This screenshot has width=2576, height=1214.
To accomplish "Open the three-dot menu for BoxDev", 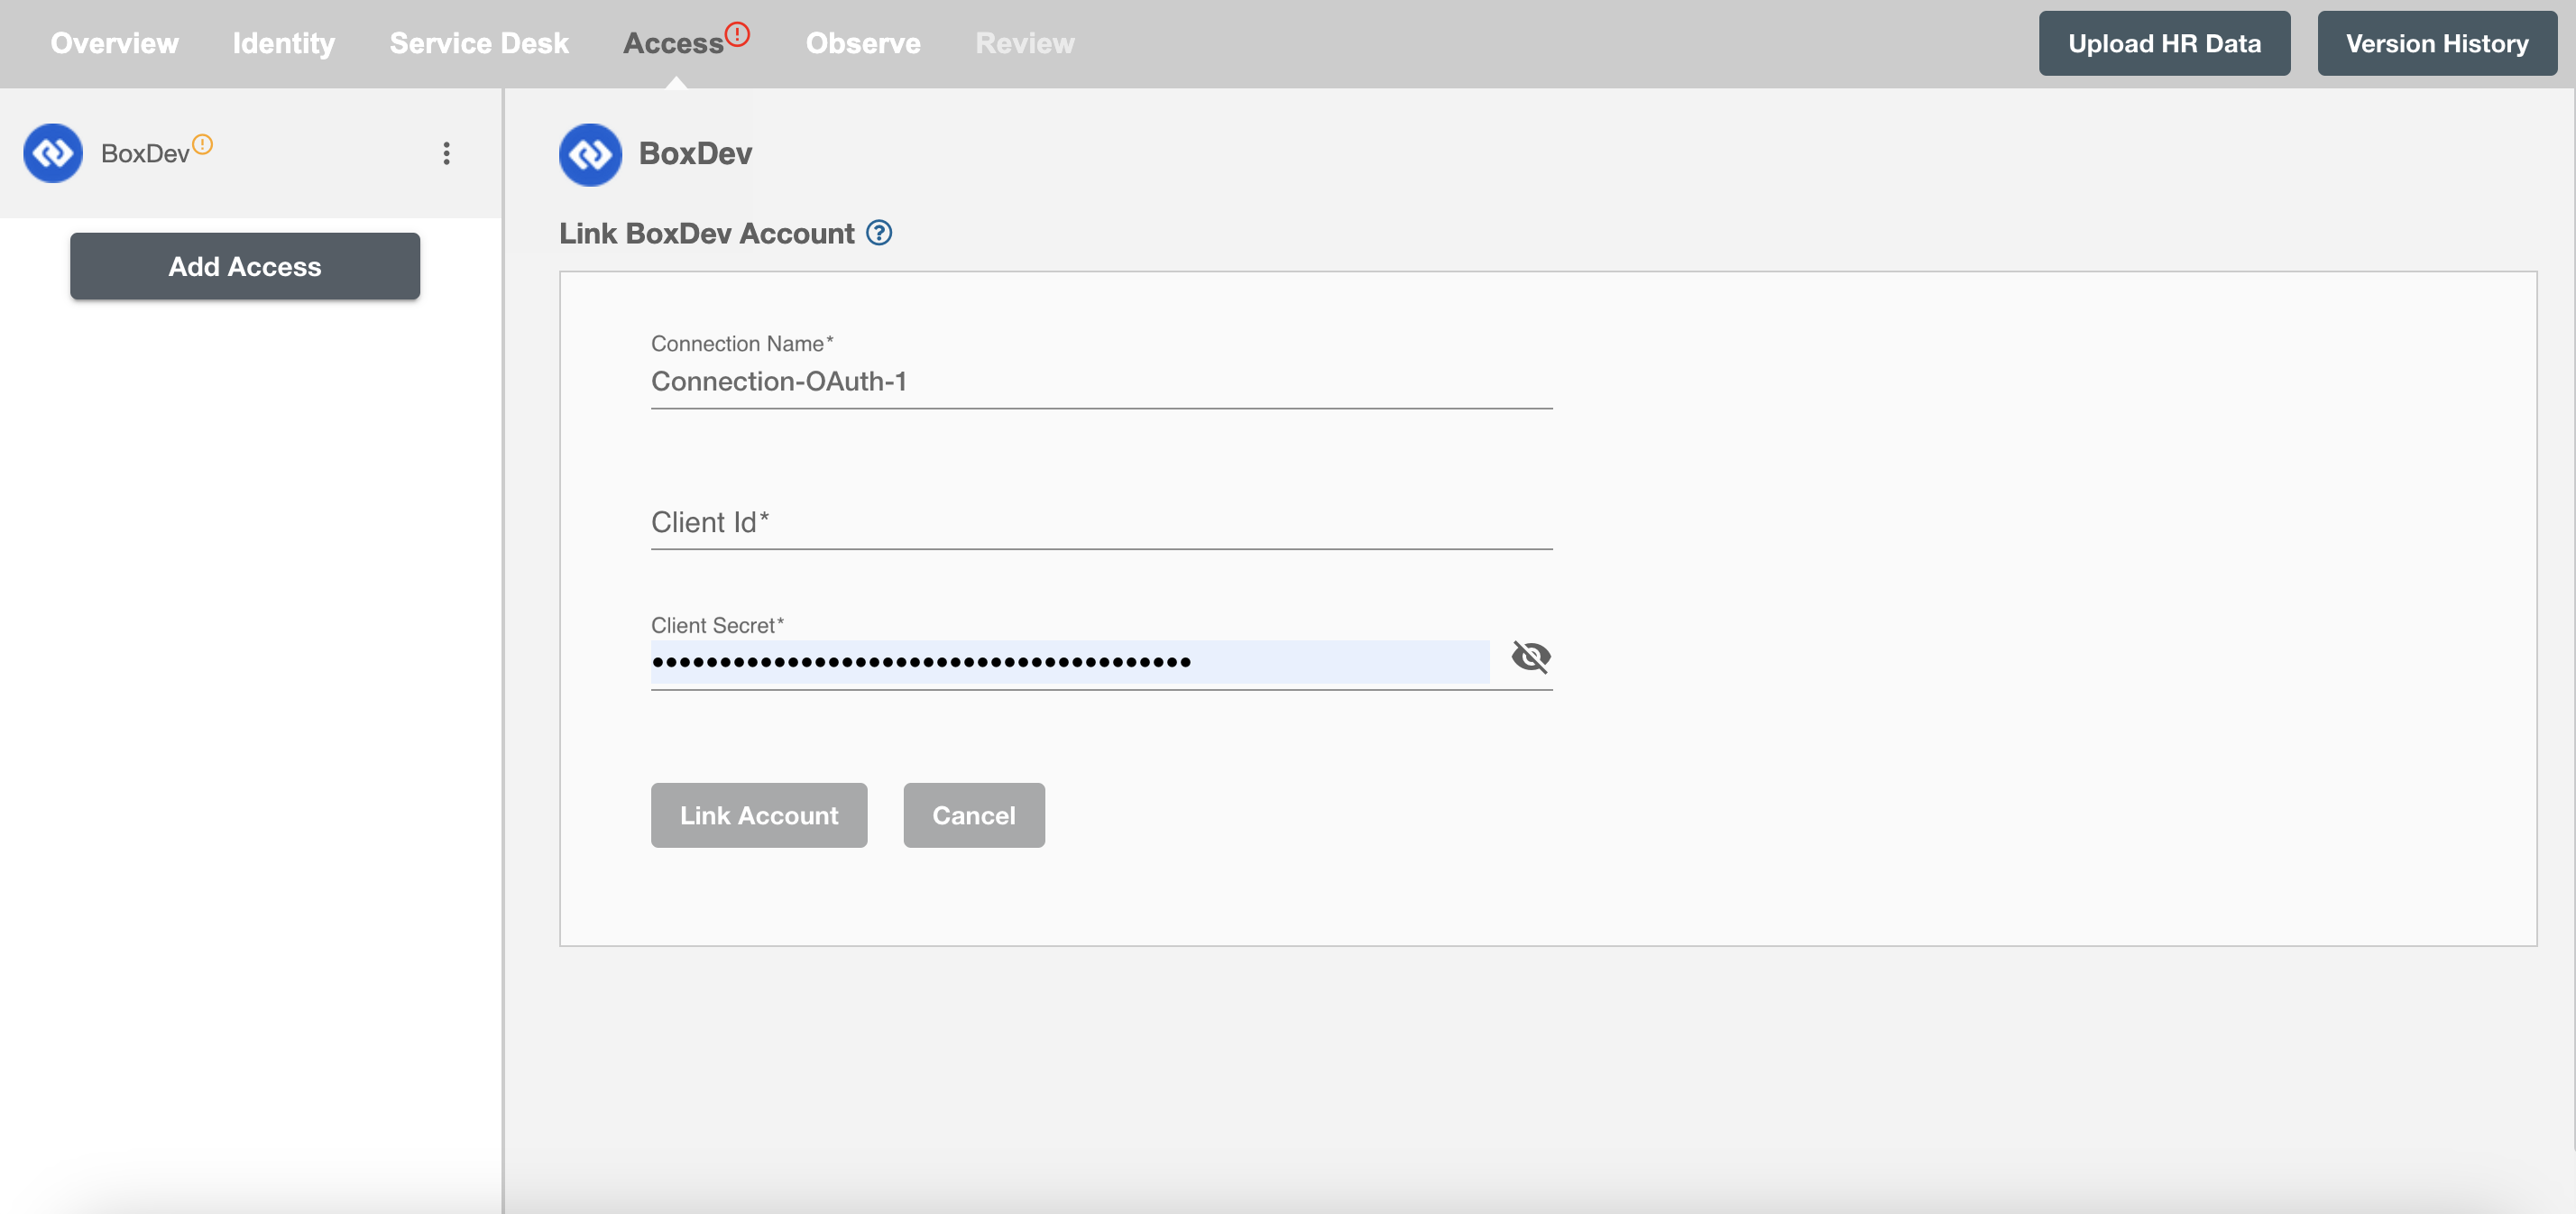I will point(446,153).
